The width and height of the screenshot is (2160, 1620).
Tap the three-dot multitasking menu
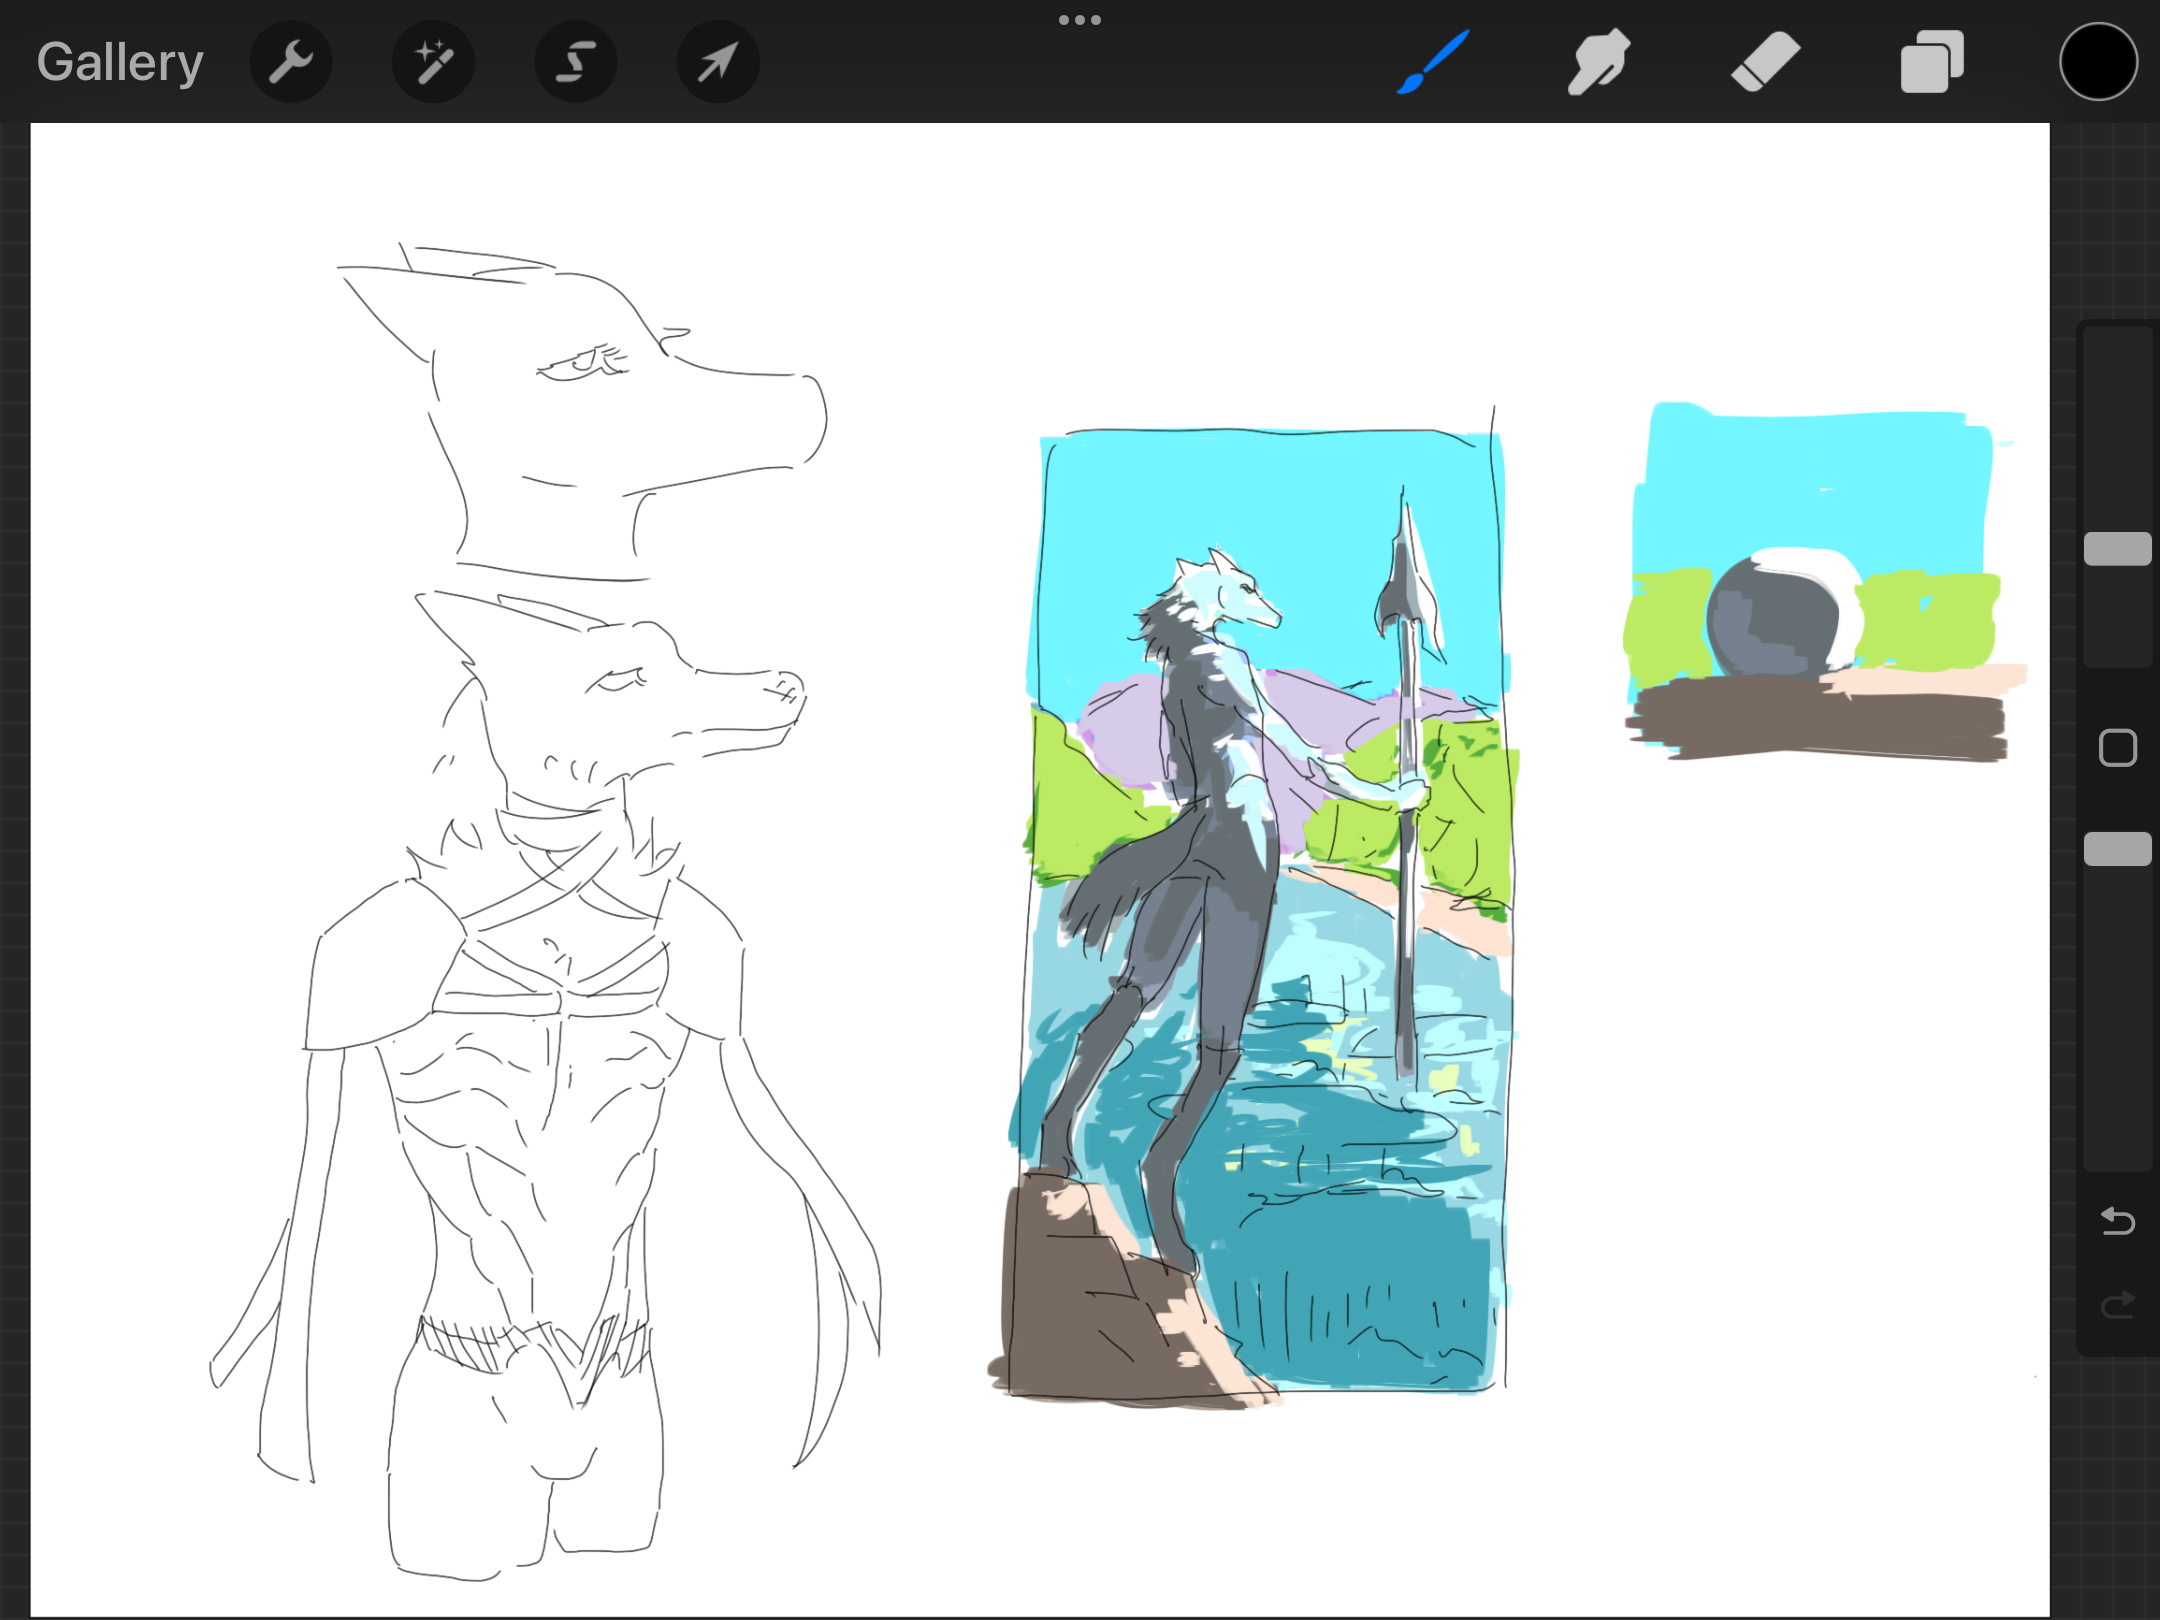(1080, 20)
